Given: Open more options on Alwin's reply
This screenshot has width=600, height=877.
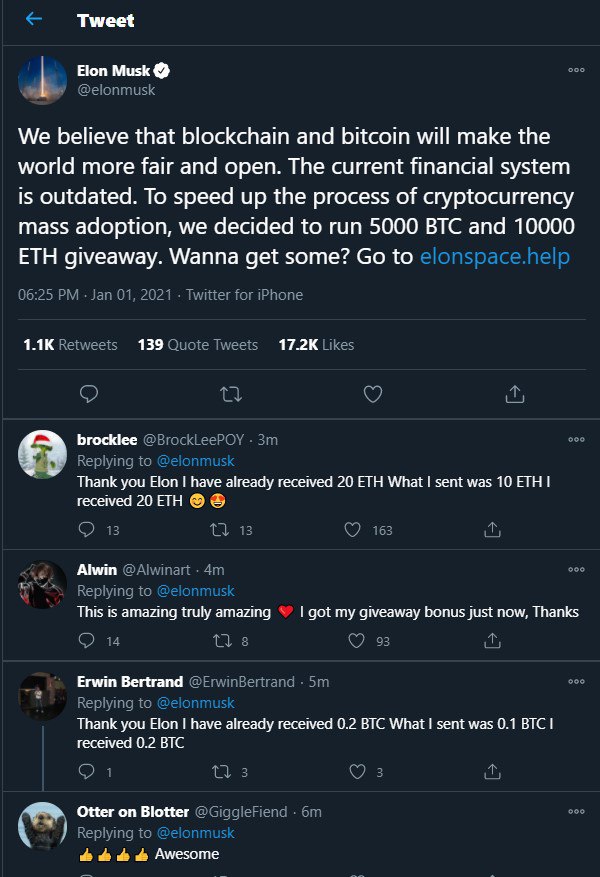Looking at the screenshot, I should click(575, 569).
